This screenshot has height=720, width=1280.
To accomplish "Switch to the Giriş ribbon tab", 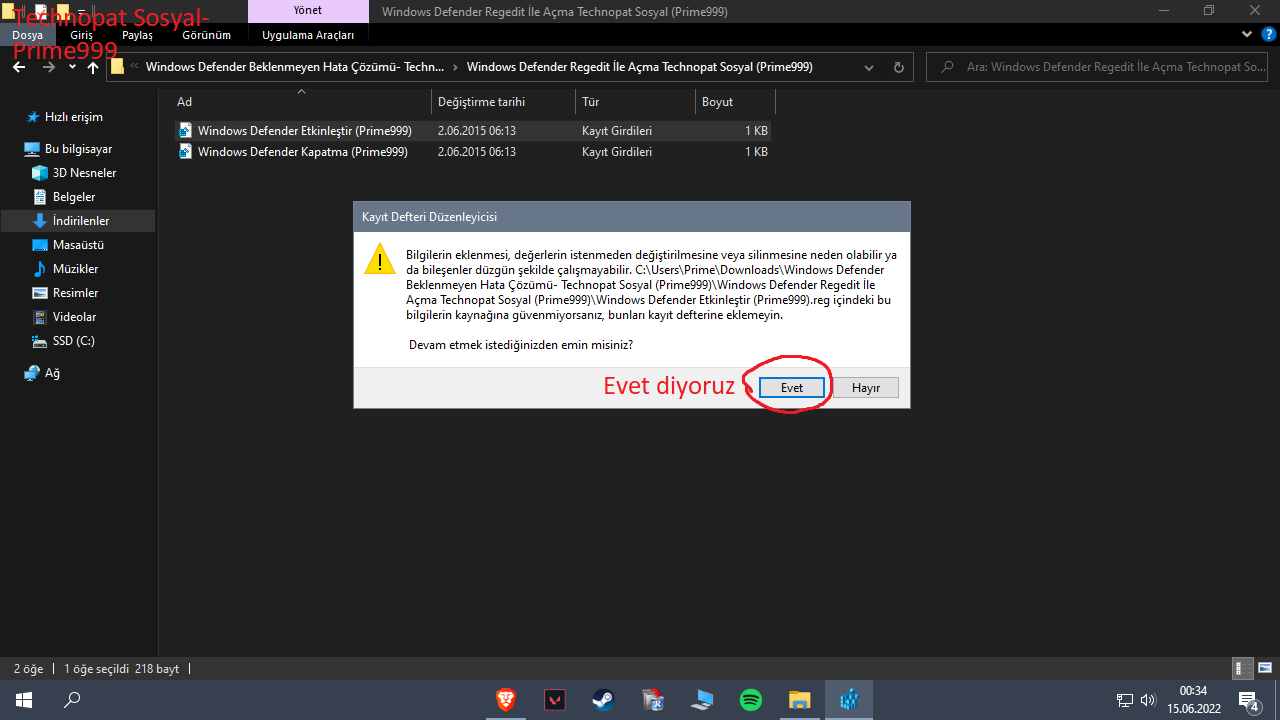I will pyautogui.click(x=82, y=35).
